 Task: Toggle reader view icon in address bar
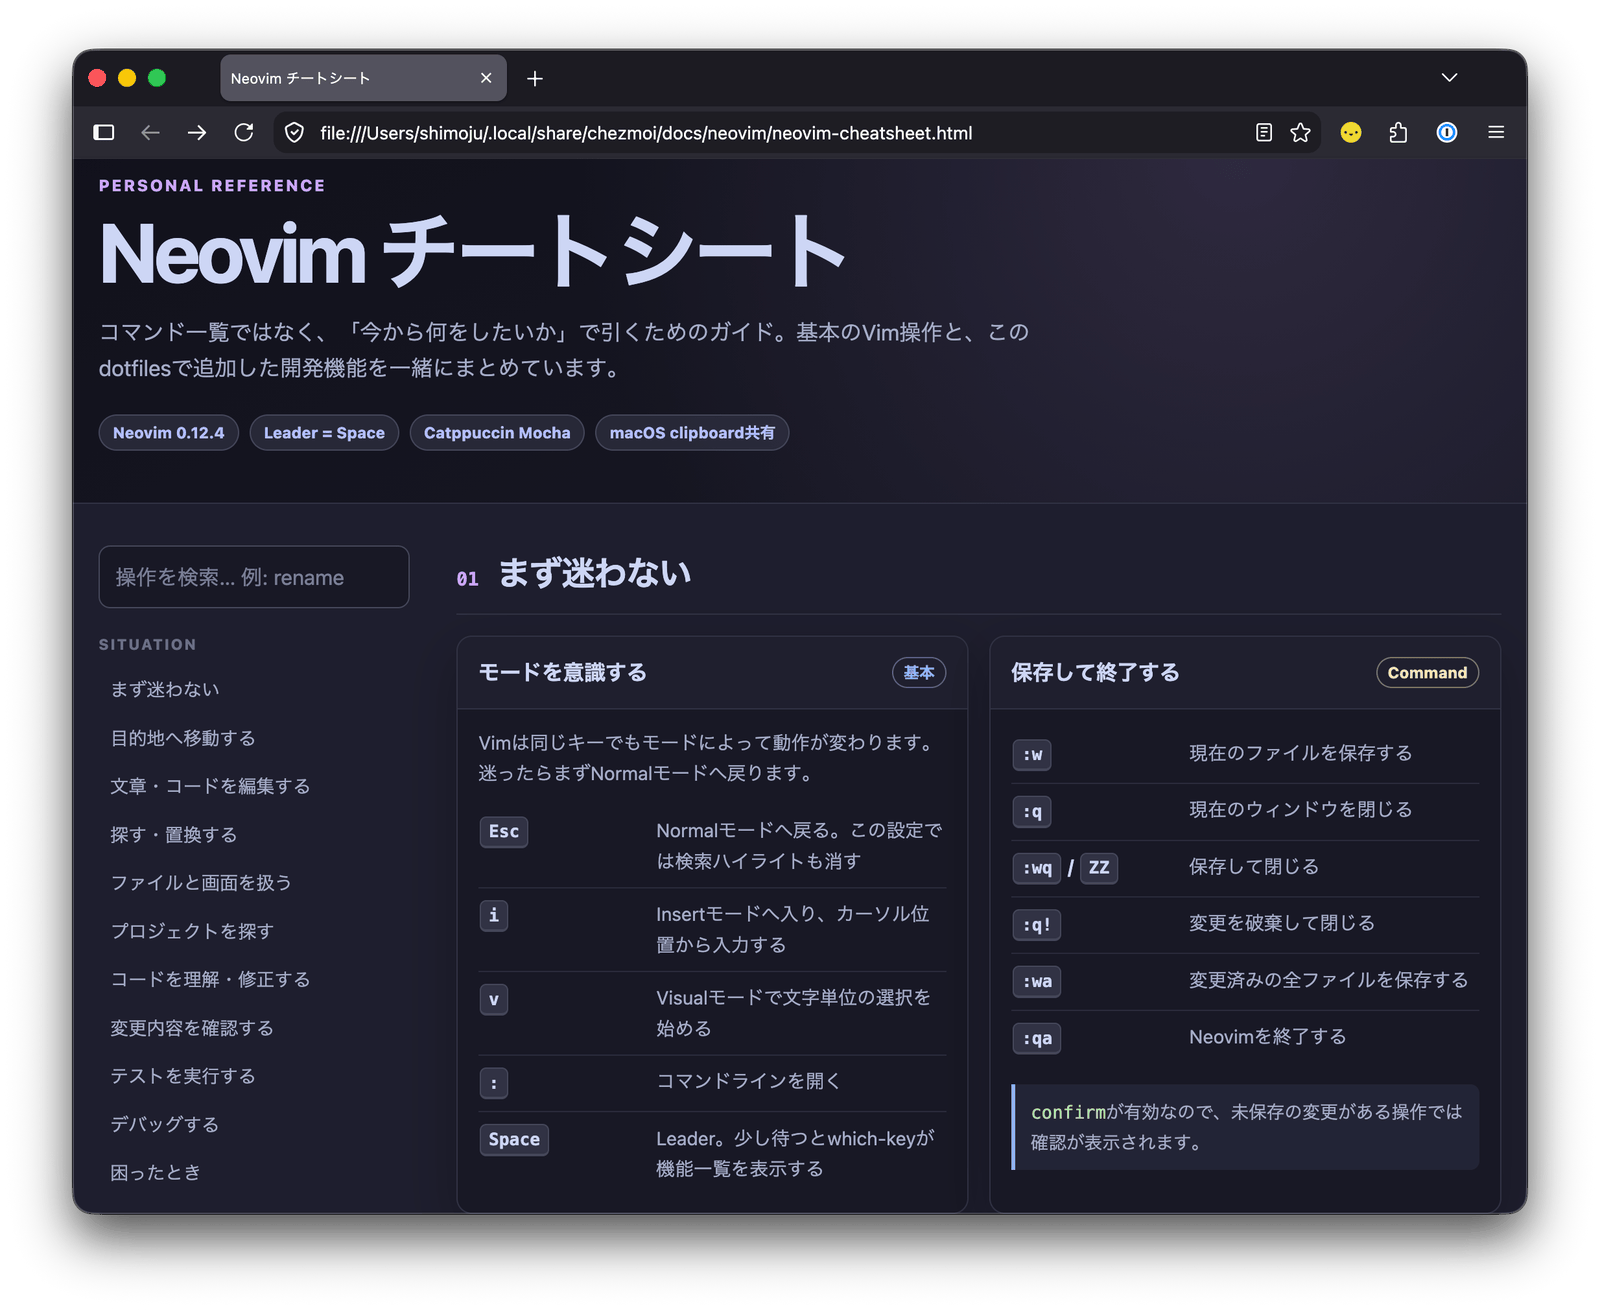click(x=1264, y=133)
